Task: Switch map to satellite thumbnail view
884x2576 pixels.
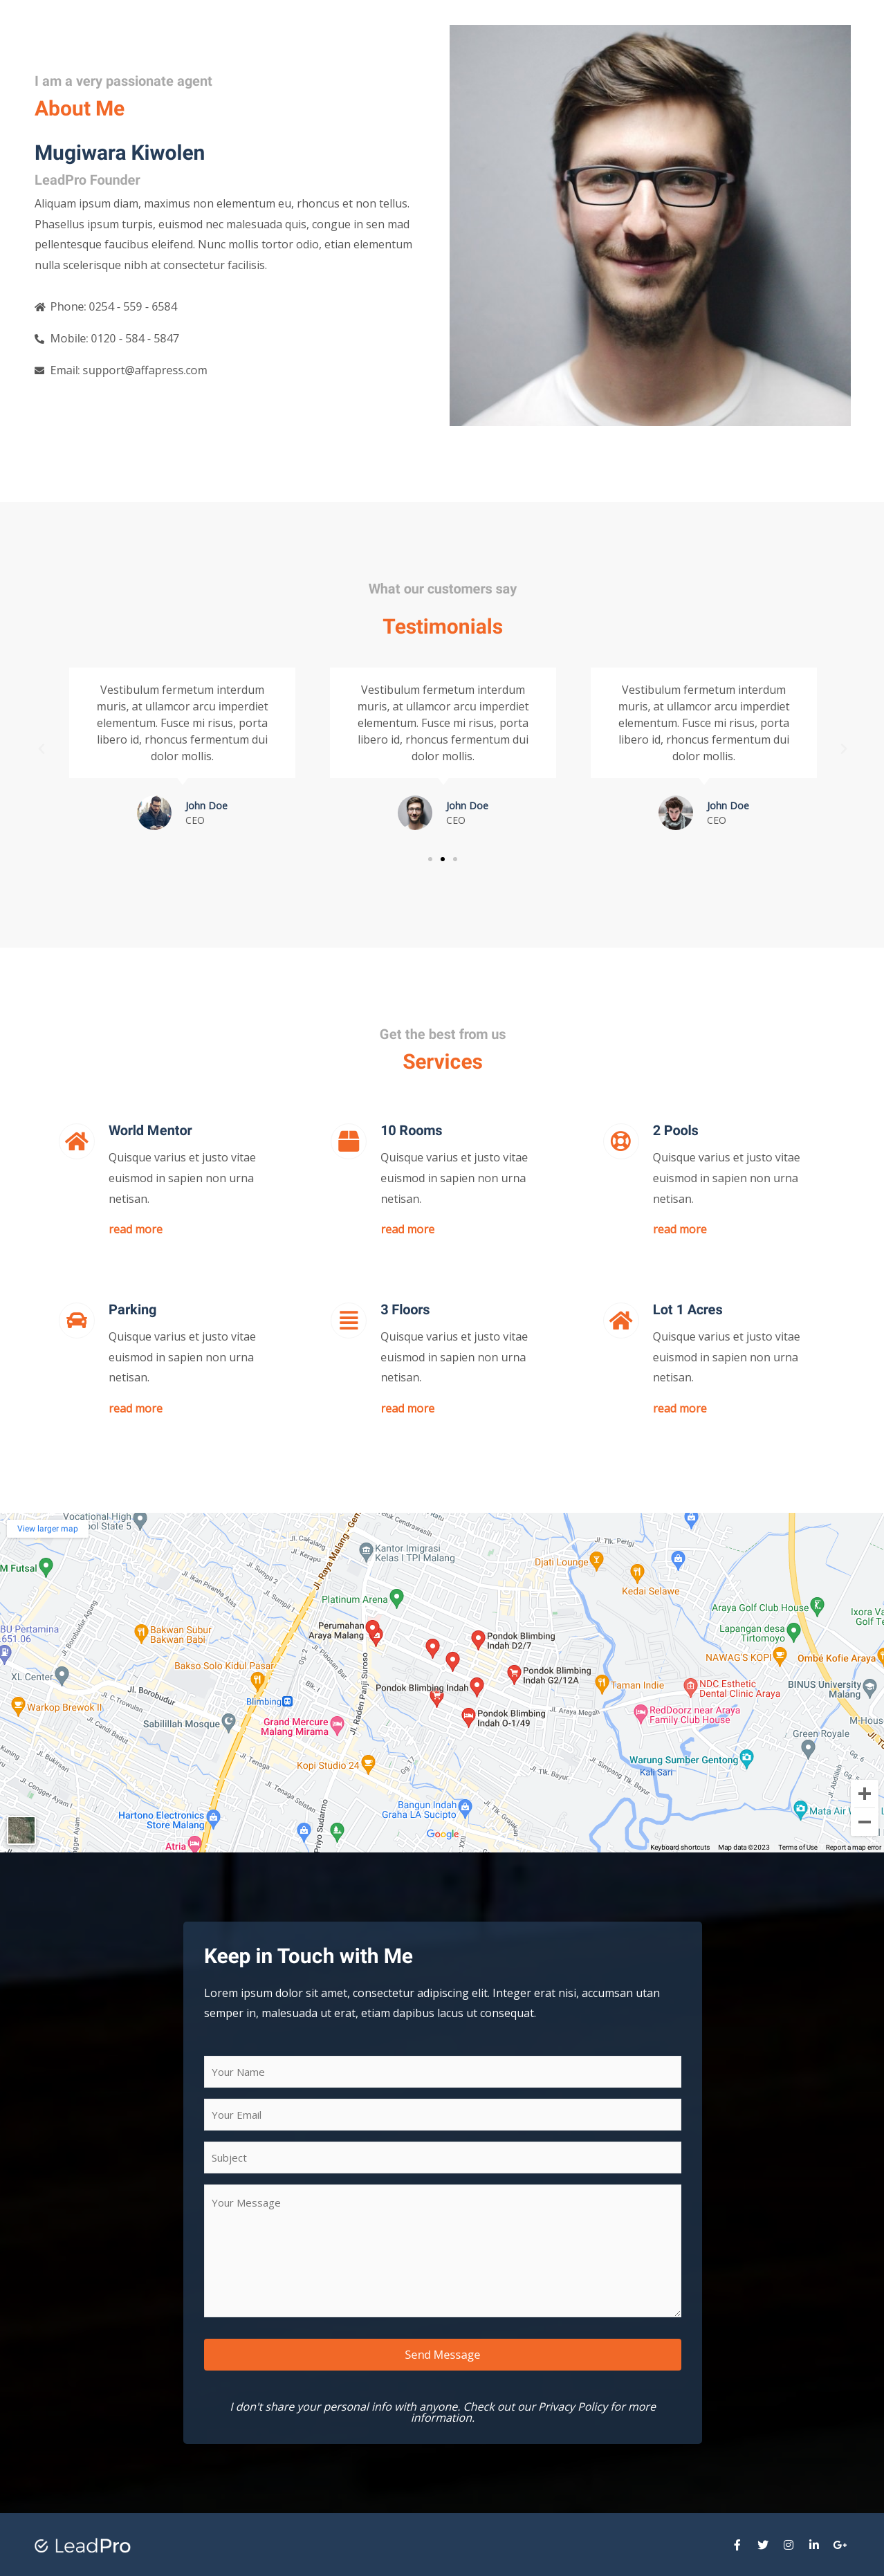Action: click(21, 1829)
